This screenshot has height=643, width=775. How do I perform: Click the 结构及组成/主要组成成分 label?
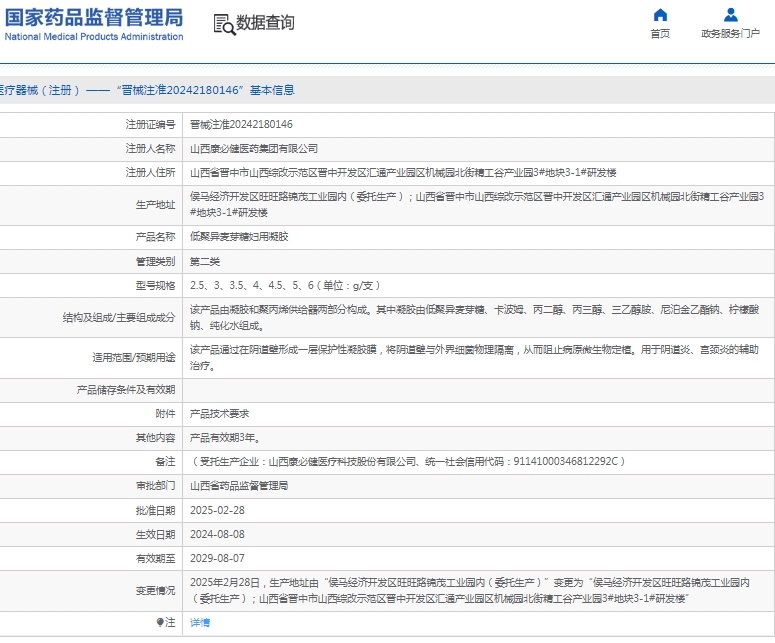click(x=119, y=318)
